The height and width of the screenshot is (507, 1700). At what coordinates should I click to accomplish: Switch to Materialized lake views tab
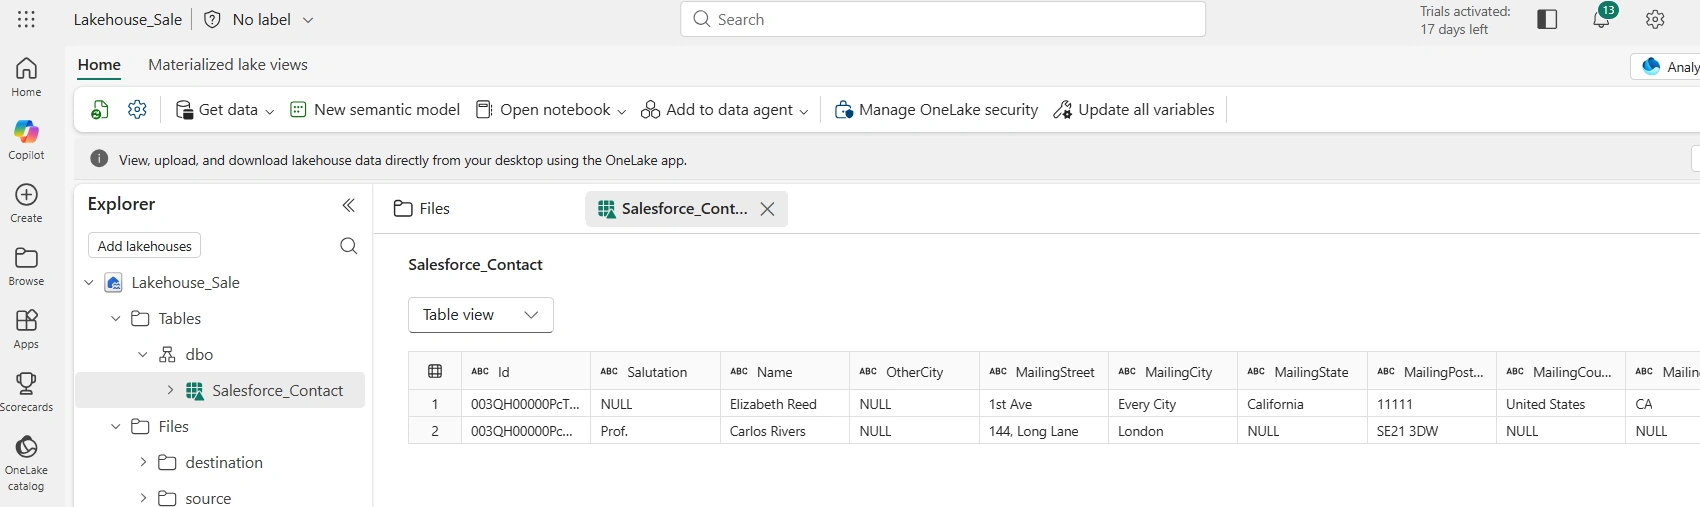[x=228, y=64]
